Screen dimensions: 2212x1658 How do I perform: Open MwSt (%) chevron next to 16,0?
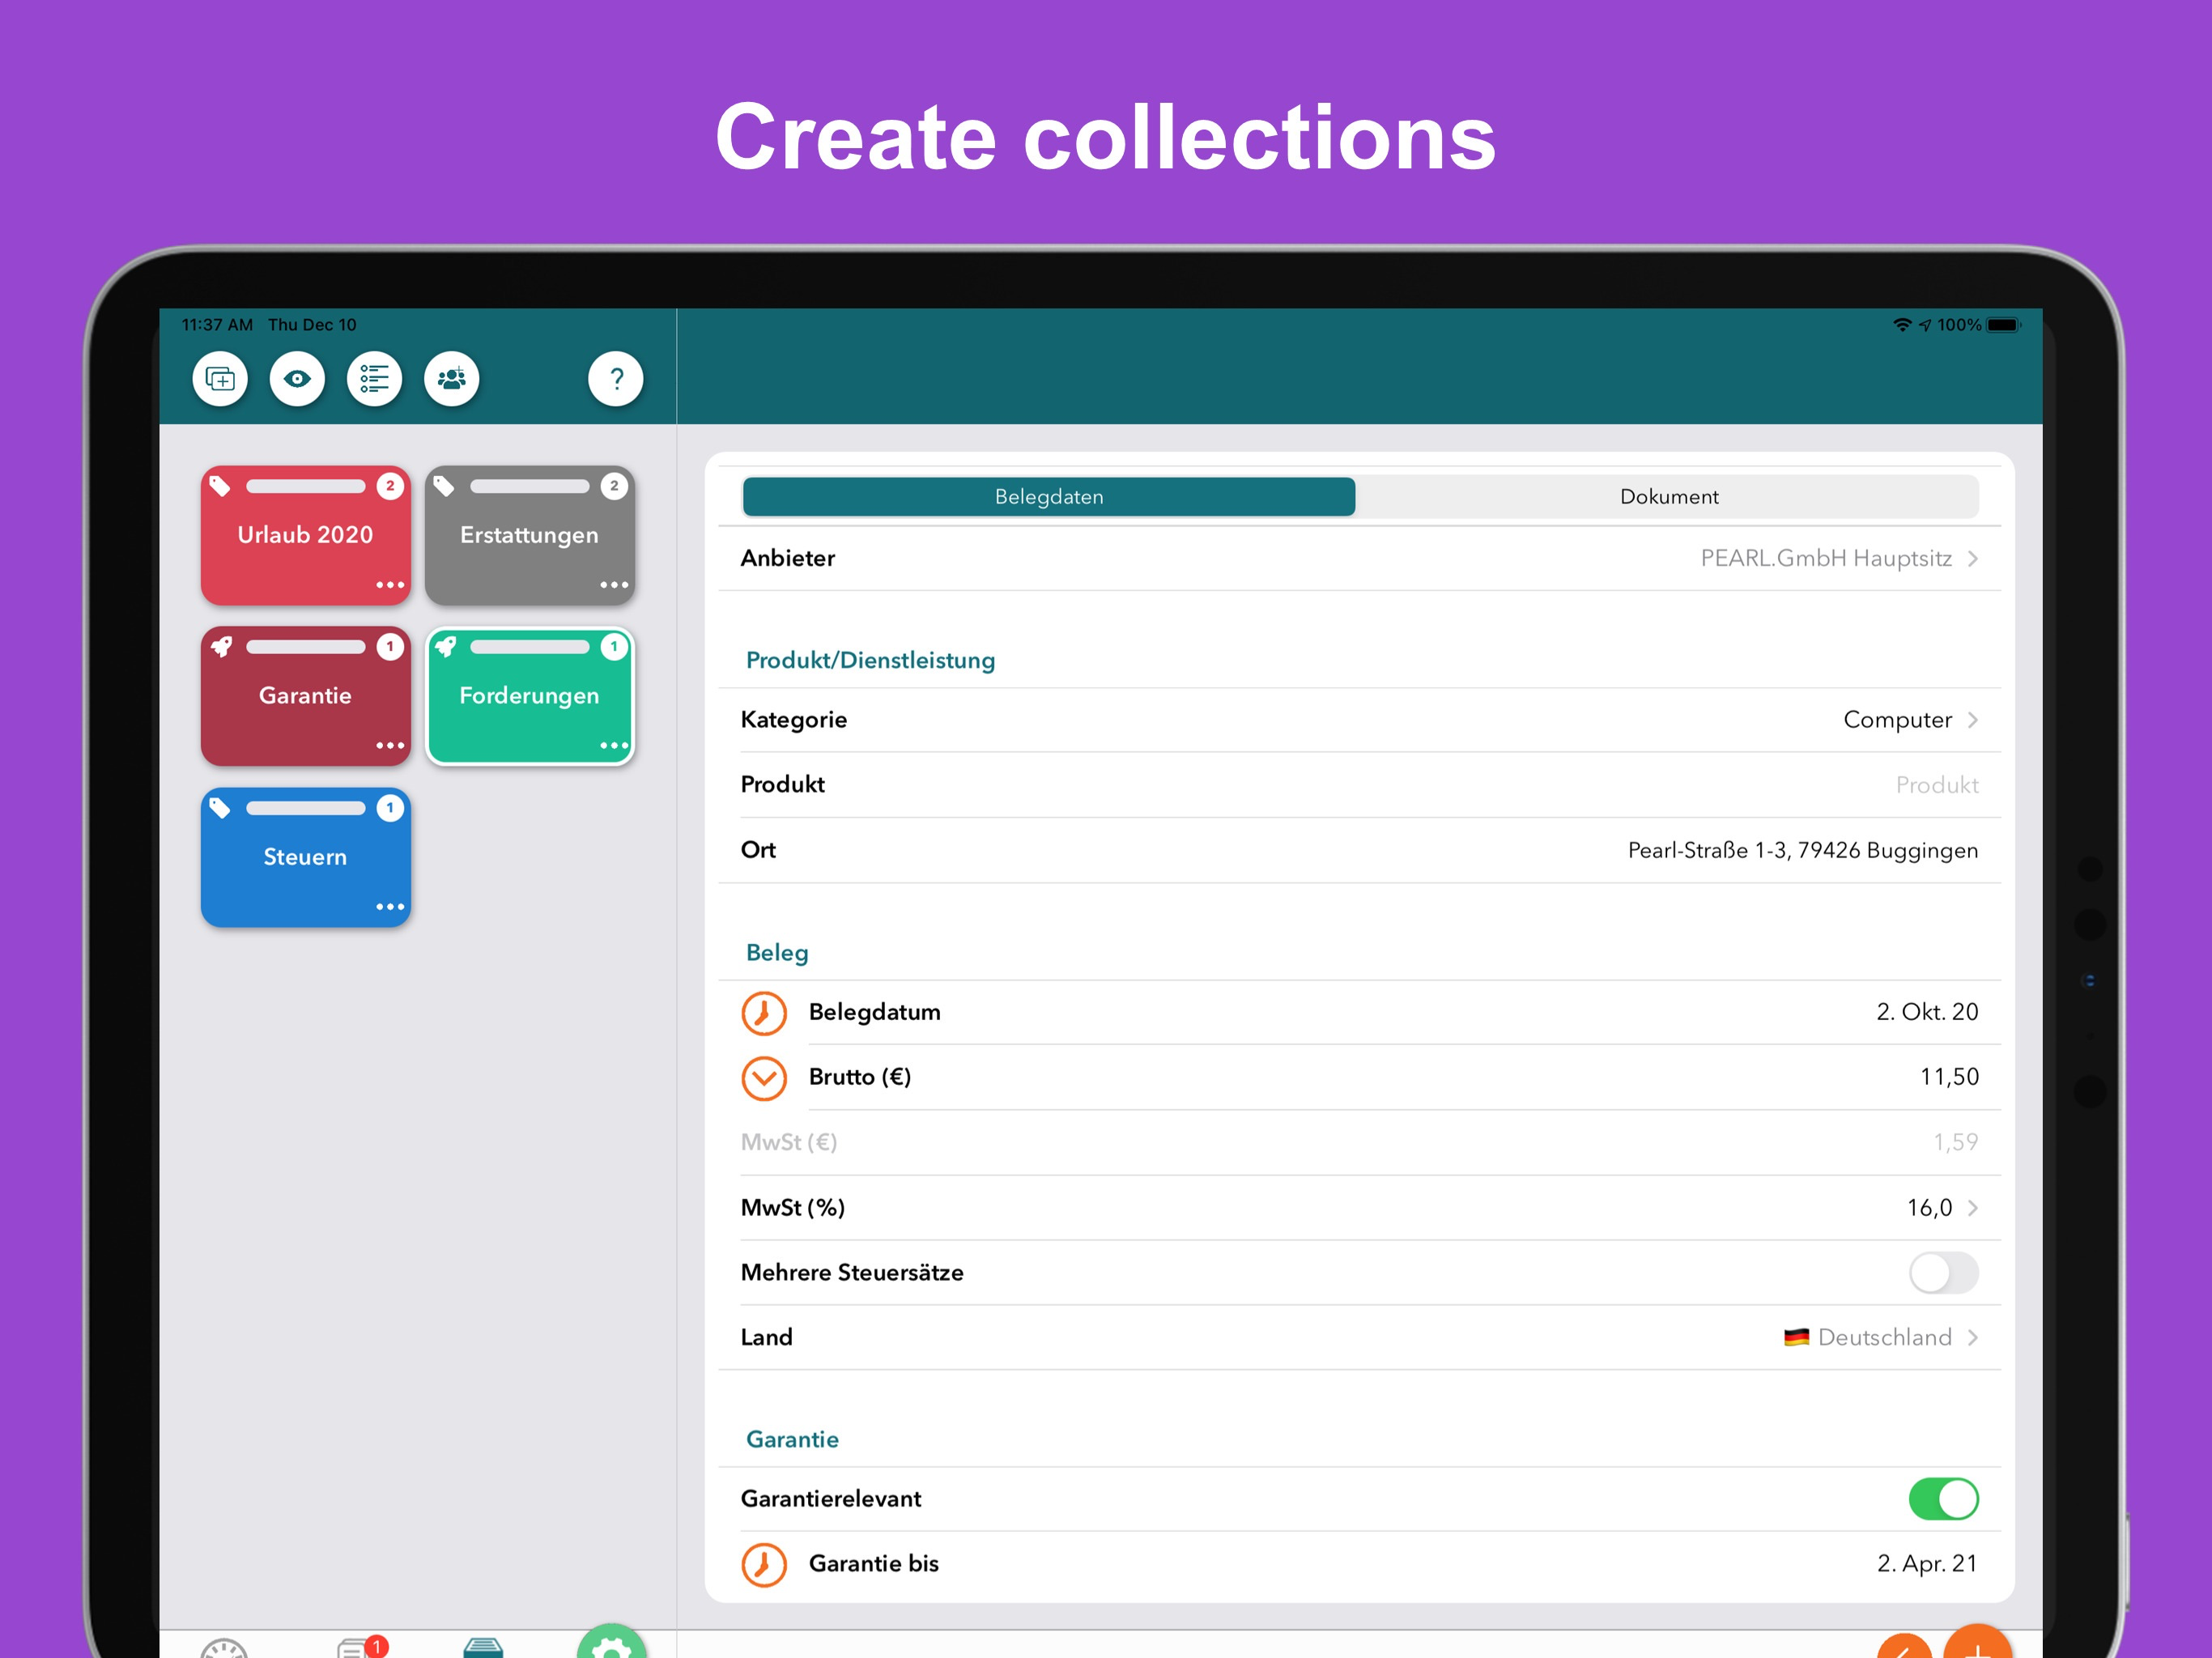coord(1973,1208)
